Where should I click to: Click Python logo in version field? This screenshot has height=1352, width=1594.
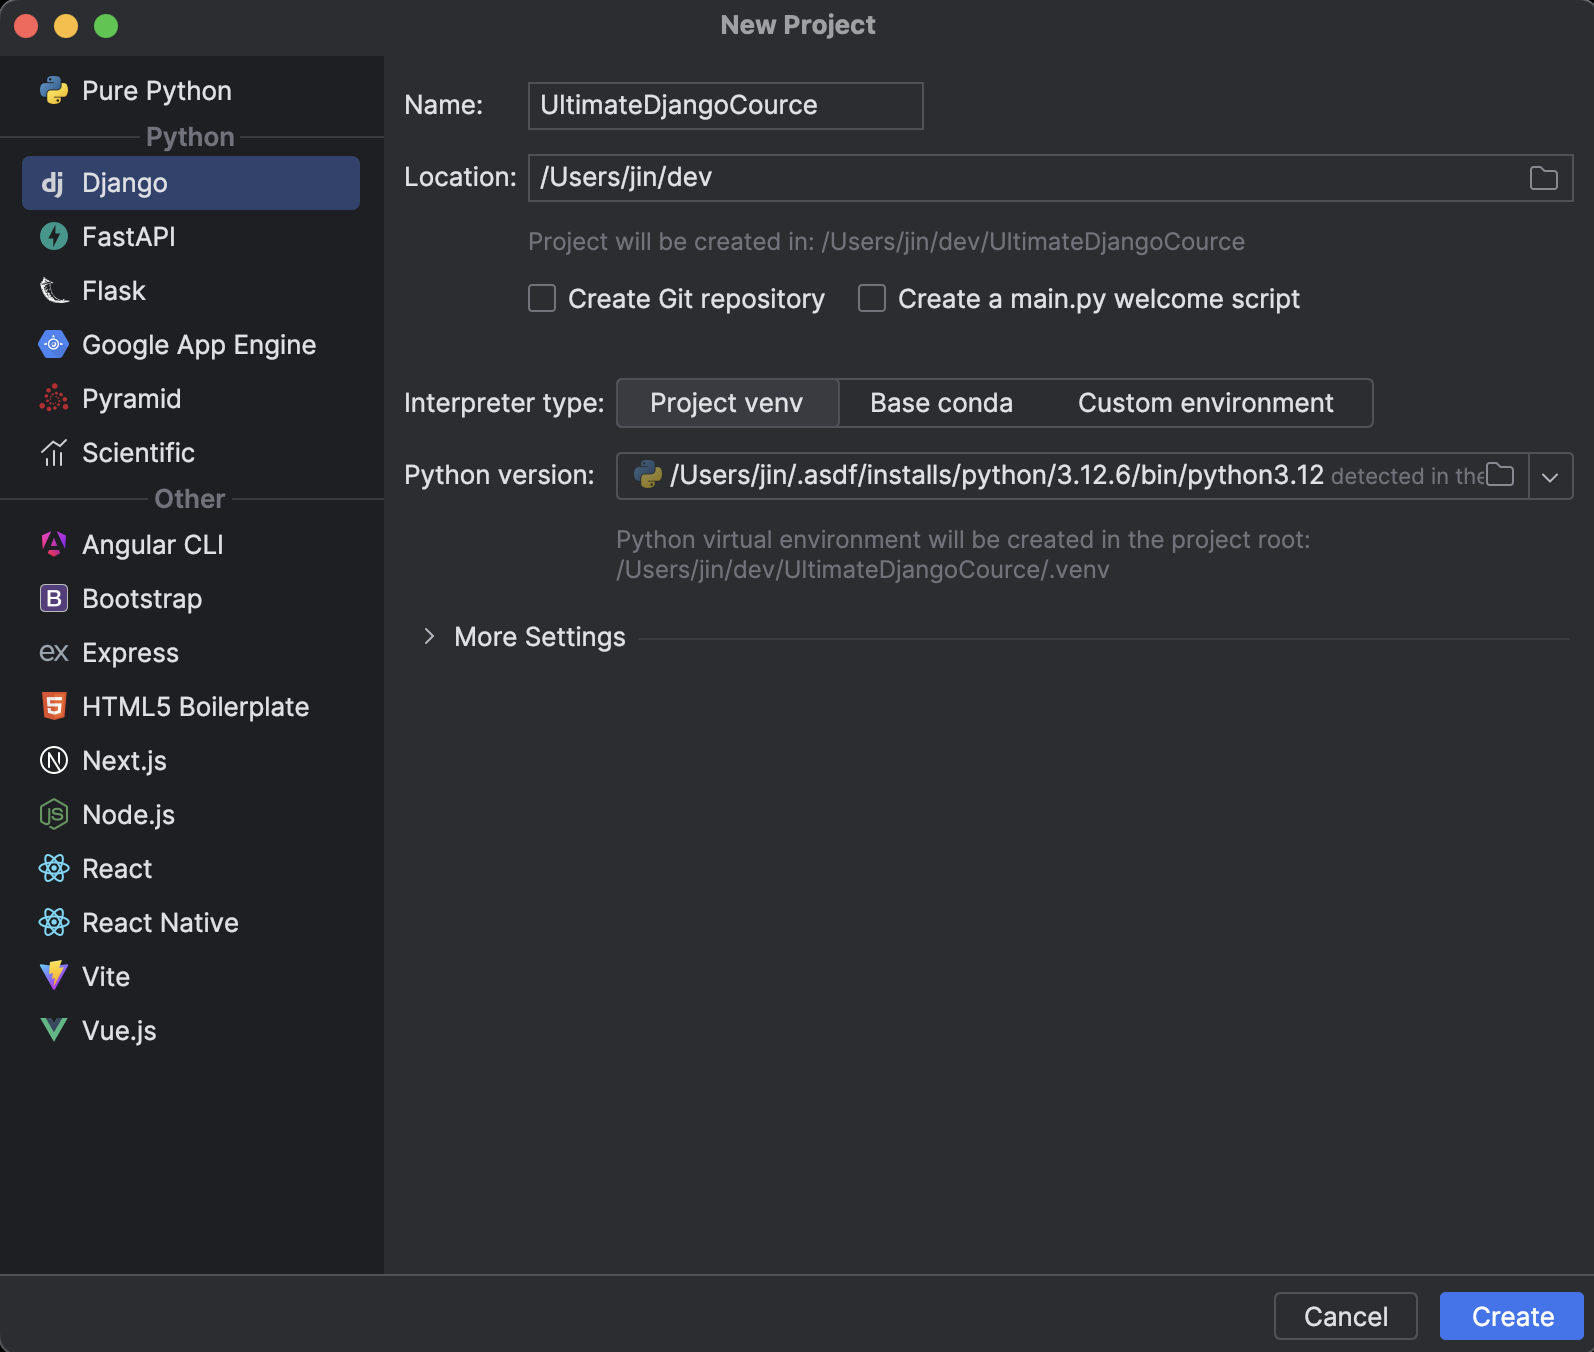[x=648, y=475]
